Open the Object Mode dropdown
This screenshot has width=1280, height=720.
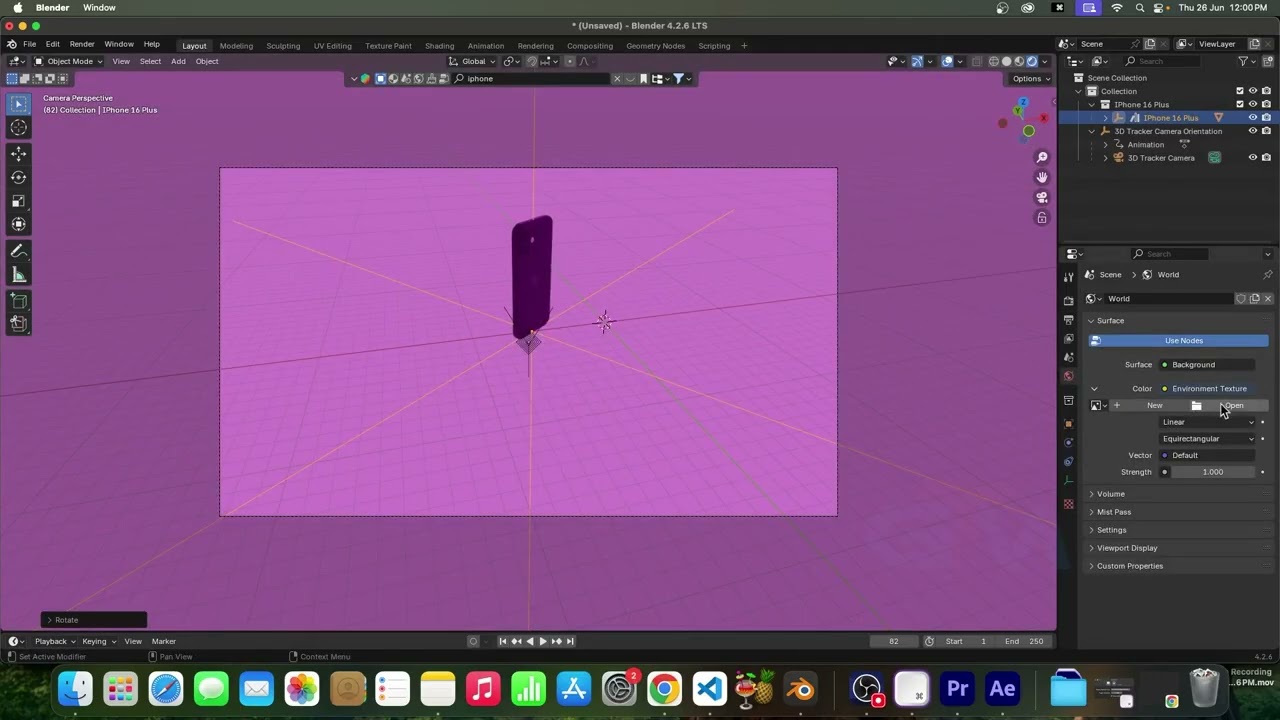point(68,61)
